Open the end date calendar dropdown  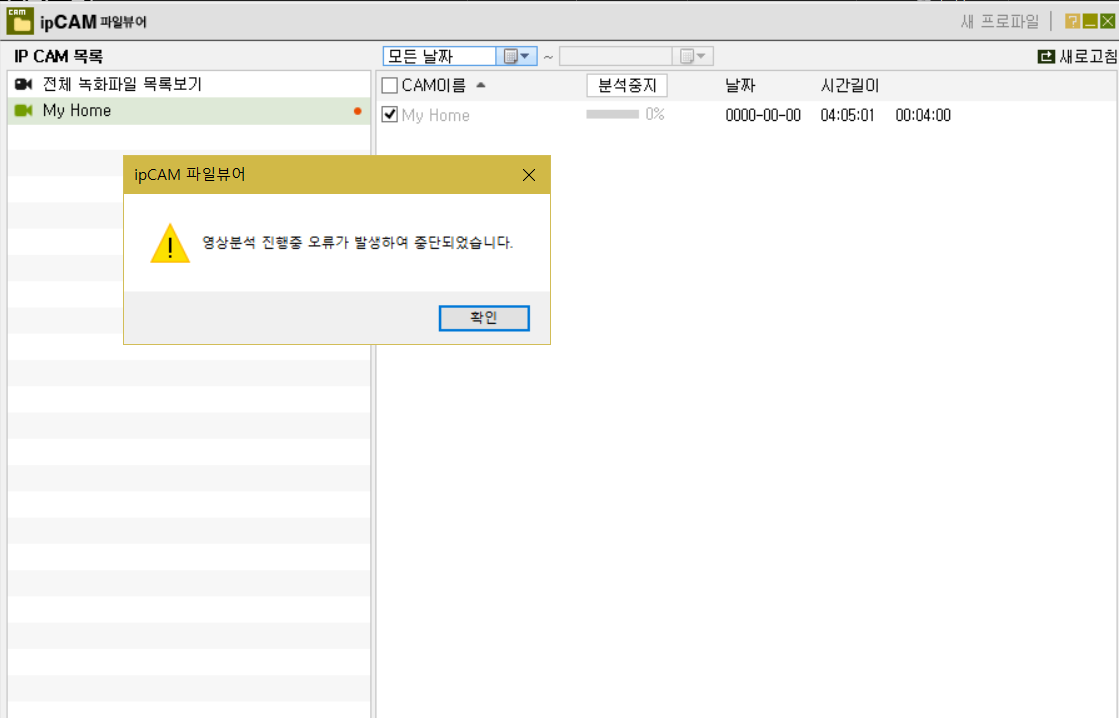click(693, 56)
